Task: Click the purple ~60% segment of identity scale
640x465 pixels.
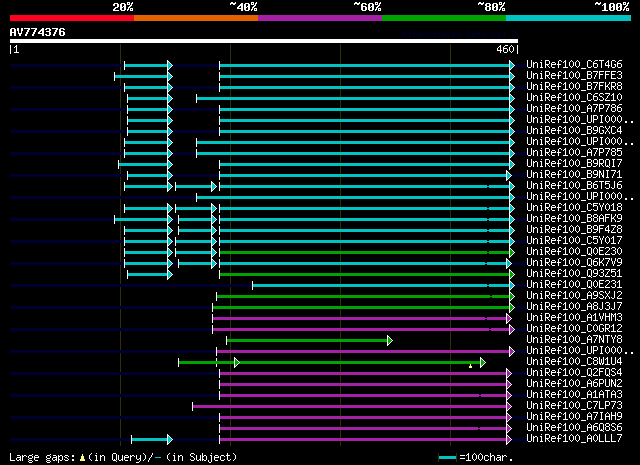Action: 320,18
